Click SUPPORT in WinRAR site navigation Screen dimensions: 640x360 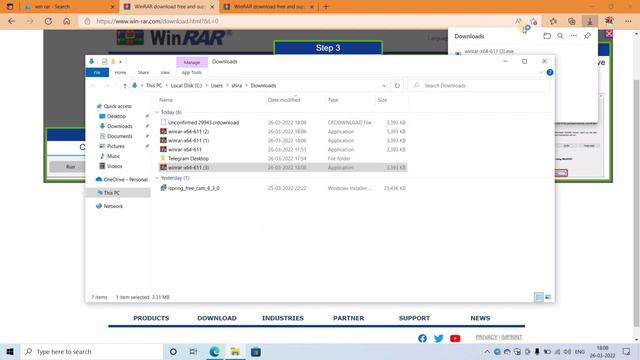tap(414, 318)
